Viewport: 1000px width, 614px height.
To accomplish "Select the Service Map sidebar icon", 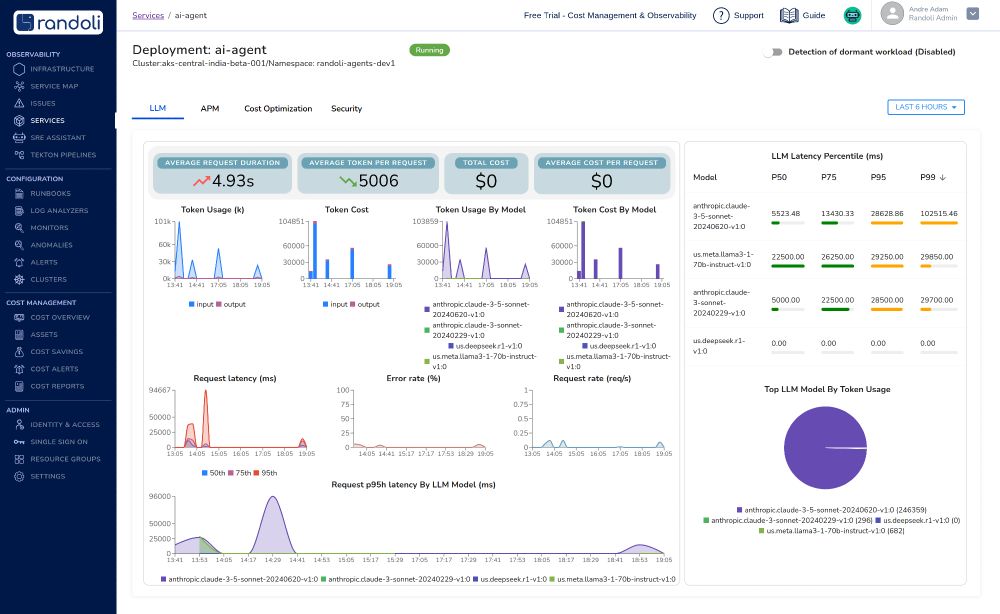I will coord(17,86).
